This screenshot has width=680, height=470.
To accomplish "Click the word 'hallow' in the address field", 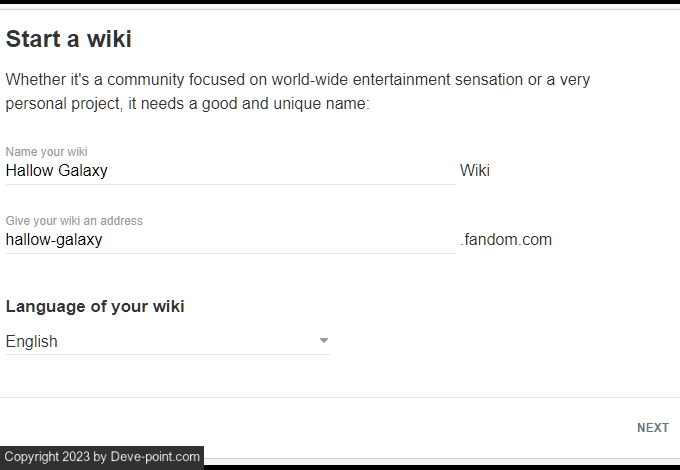I will (x=26, y=240).
